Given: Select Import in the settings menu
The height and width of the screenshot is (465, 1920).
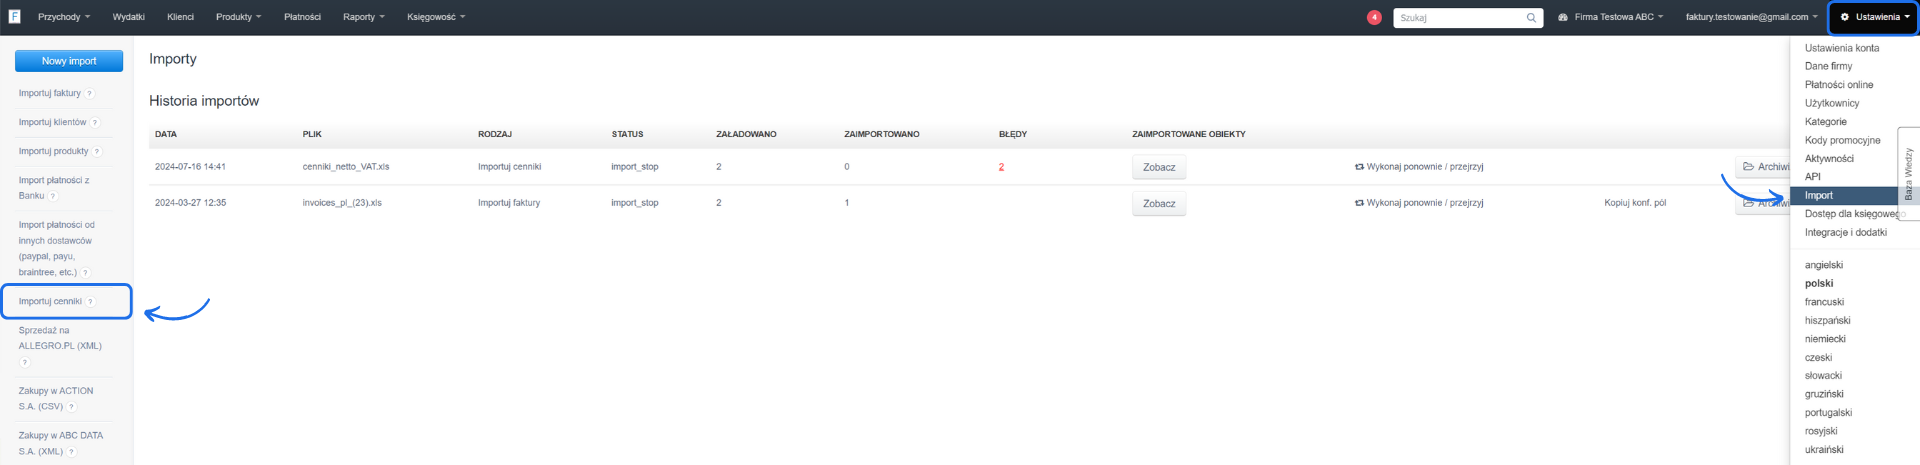Looking at the screenshot, I should tap(1819, 196).
